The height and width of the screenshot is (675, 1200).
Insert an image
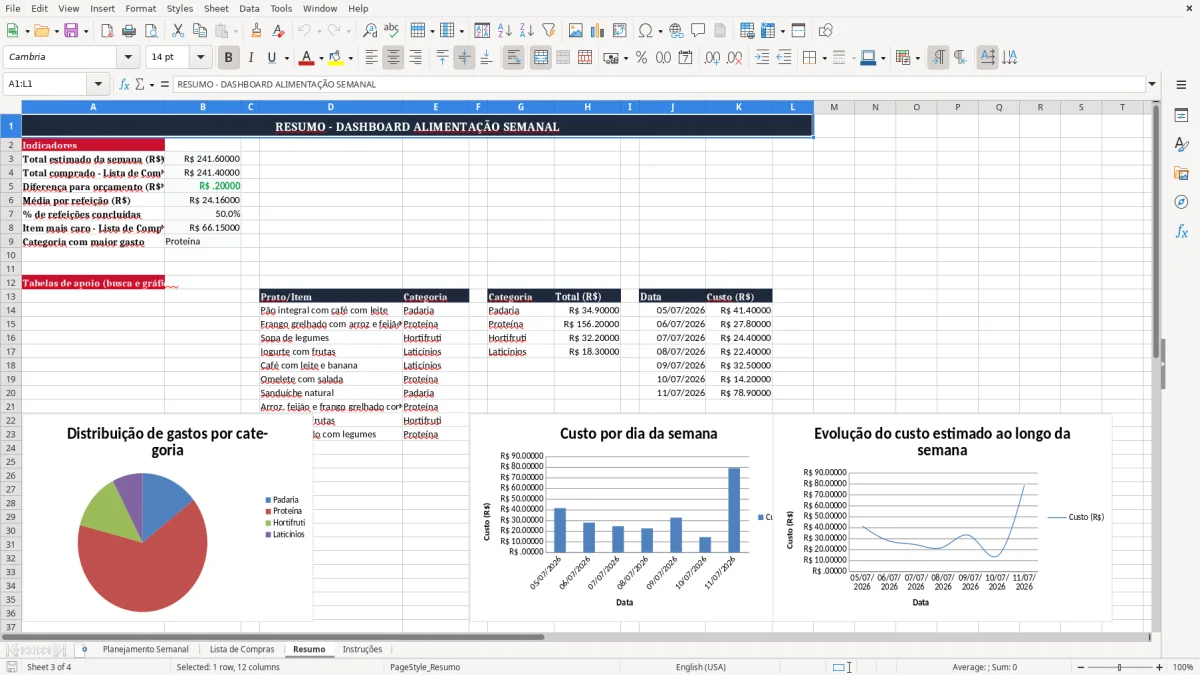[x=575, y=31]
